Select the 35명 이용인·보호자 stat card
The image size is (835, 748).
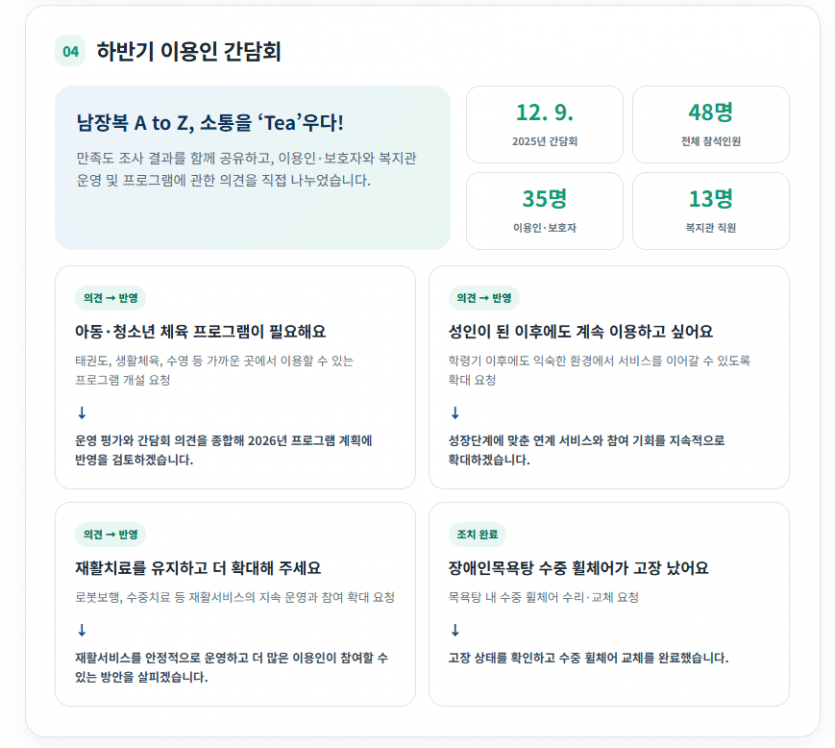pos(545,211)
